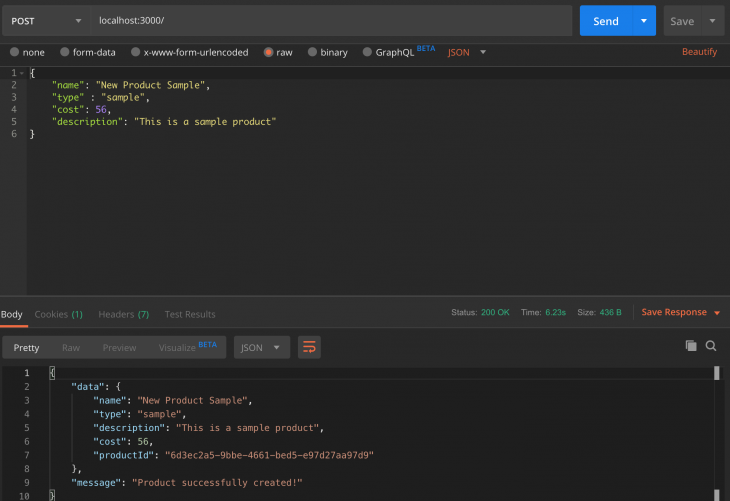The width and height of the screenshot is (730, 501).
Task: Select the raw body type
Action: (278, 52)
